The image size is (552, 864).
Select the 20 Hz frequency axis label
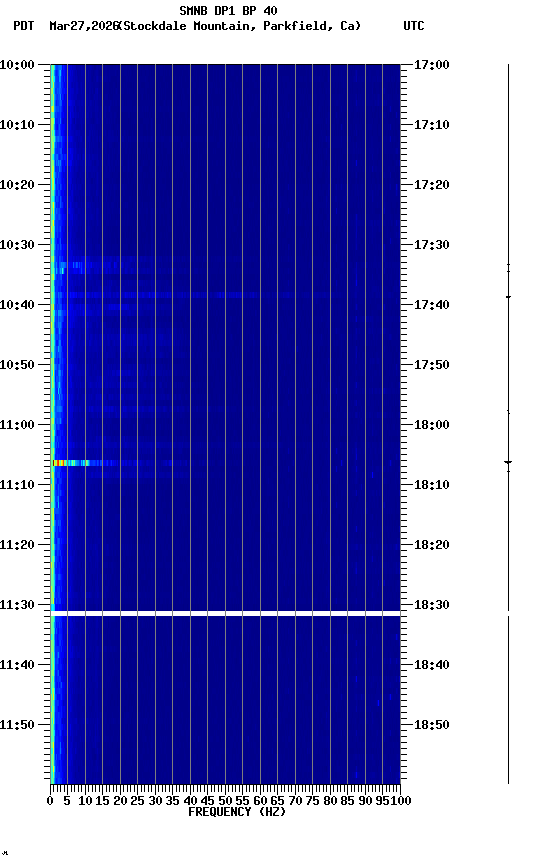pyautogui.click(x=120, y=801)
